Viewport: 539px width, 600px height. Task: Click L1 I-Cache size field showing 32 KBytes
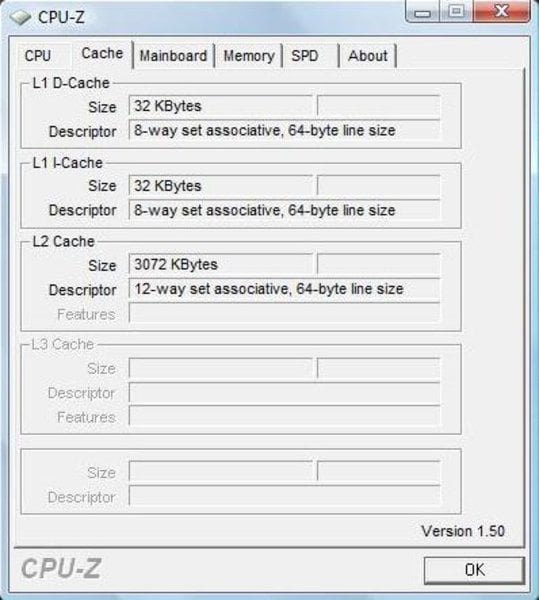click(x=220, y=186)
